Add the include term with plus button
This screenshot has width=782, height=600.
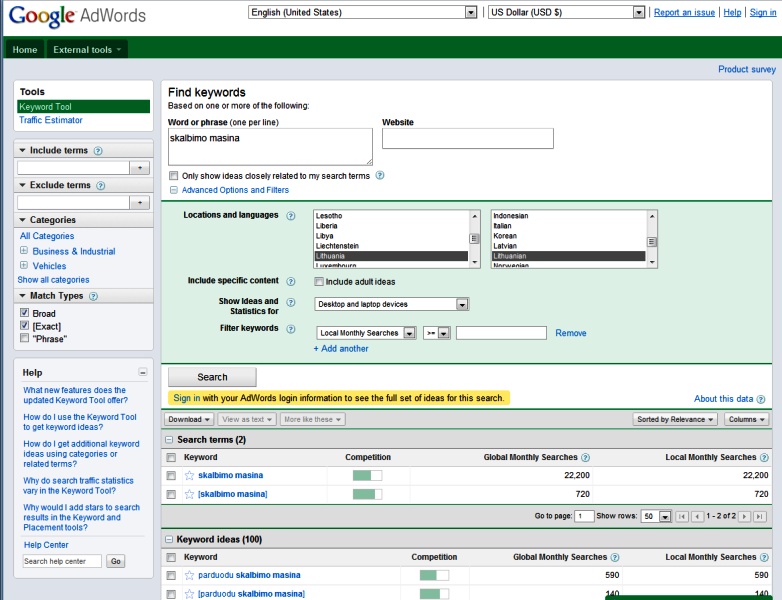coord(140,168)
